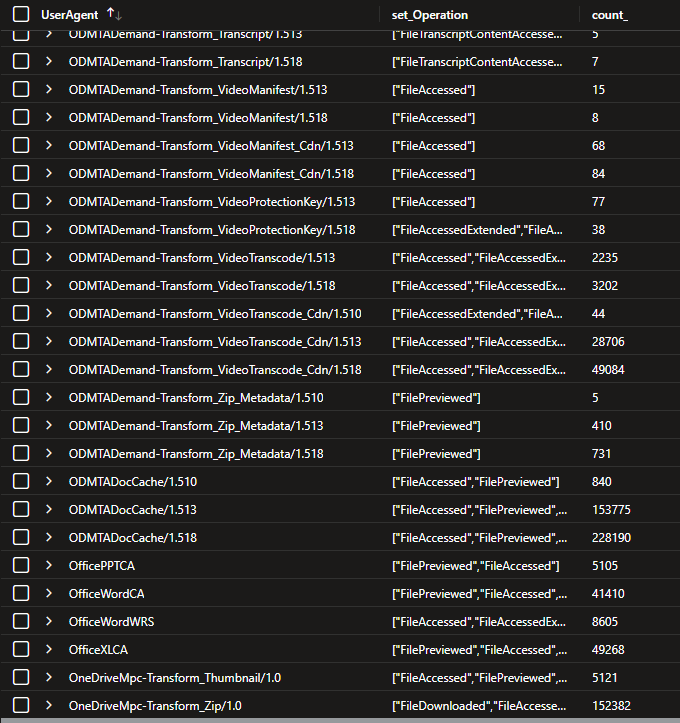680x723 pixels.
Task: Check the ODMTADemand-Transform_Transcript/1.518 row box
Action: pos(21,61)
